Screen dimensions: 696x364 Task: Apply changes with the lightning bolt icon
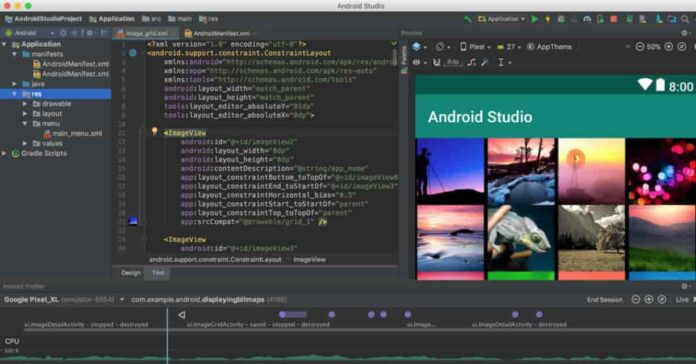(x=548, y=19)
